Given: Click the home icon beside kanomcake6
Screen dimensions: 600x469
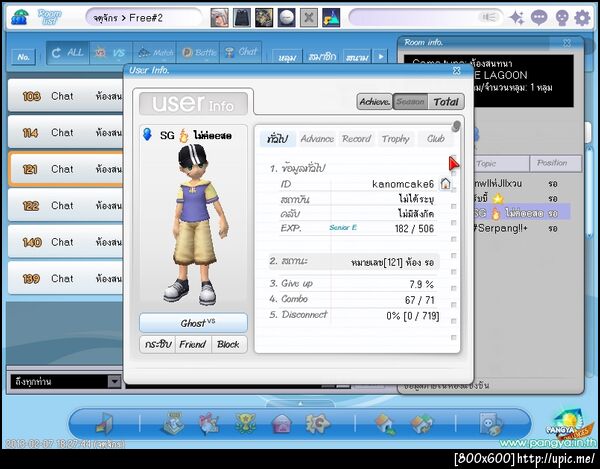Looking at the screenshot, I should click(445, 184).
